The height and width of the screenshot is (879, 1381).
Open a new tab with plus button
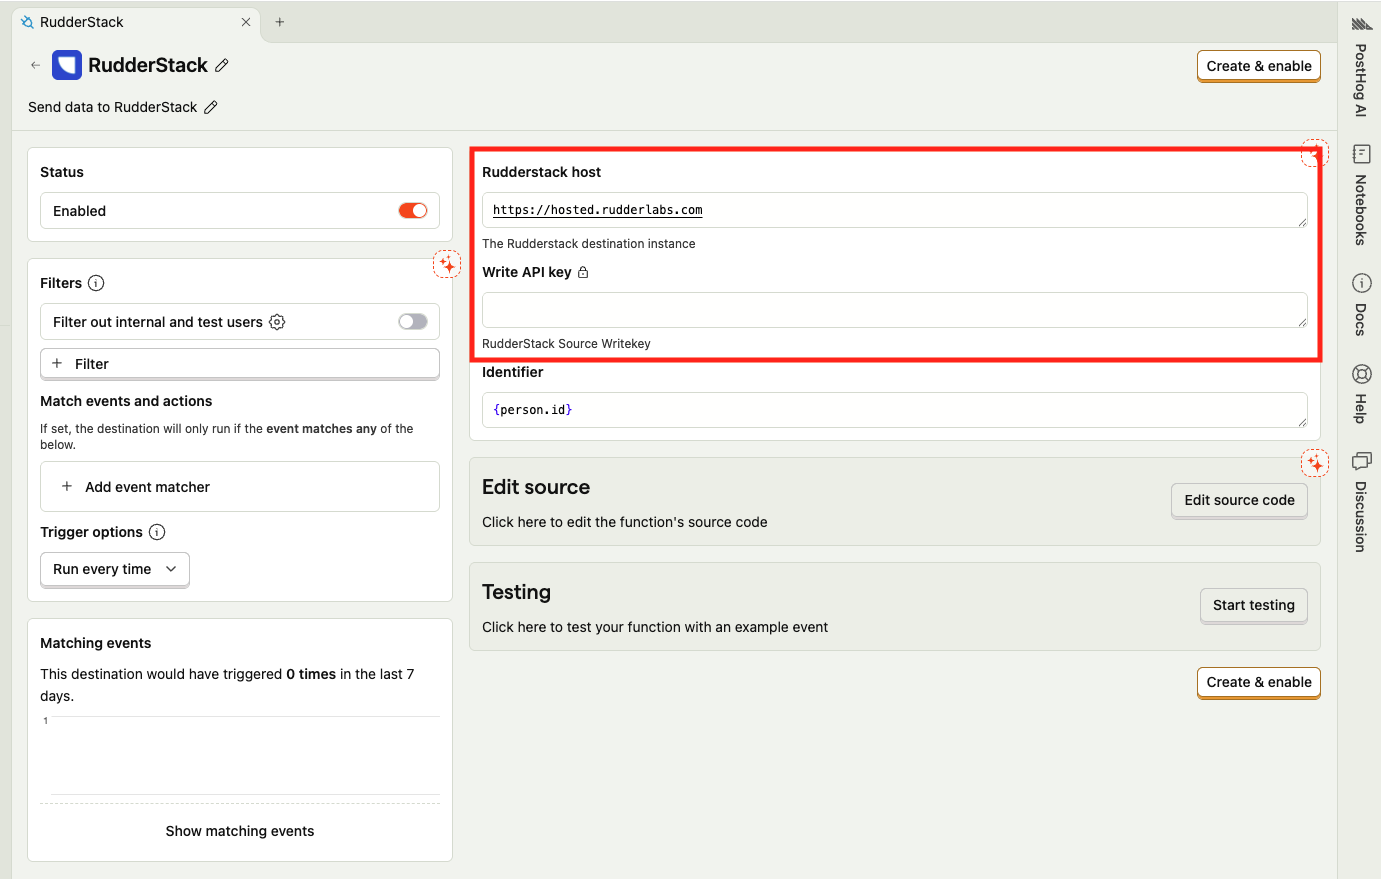pos(280,22)
